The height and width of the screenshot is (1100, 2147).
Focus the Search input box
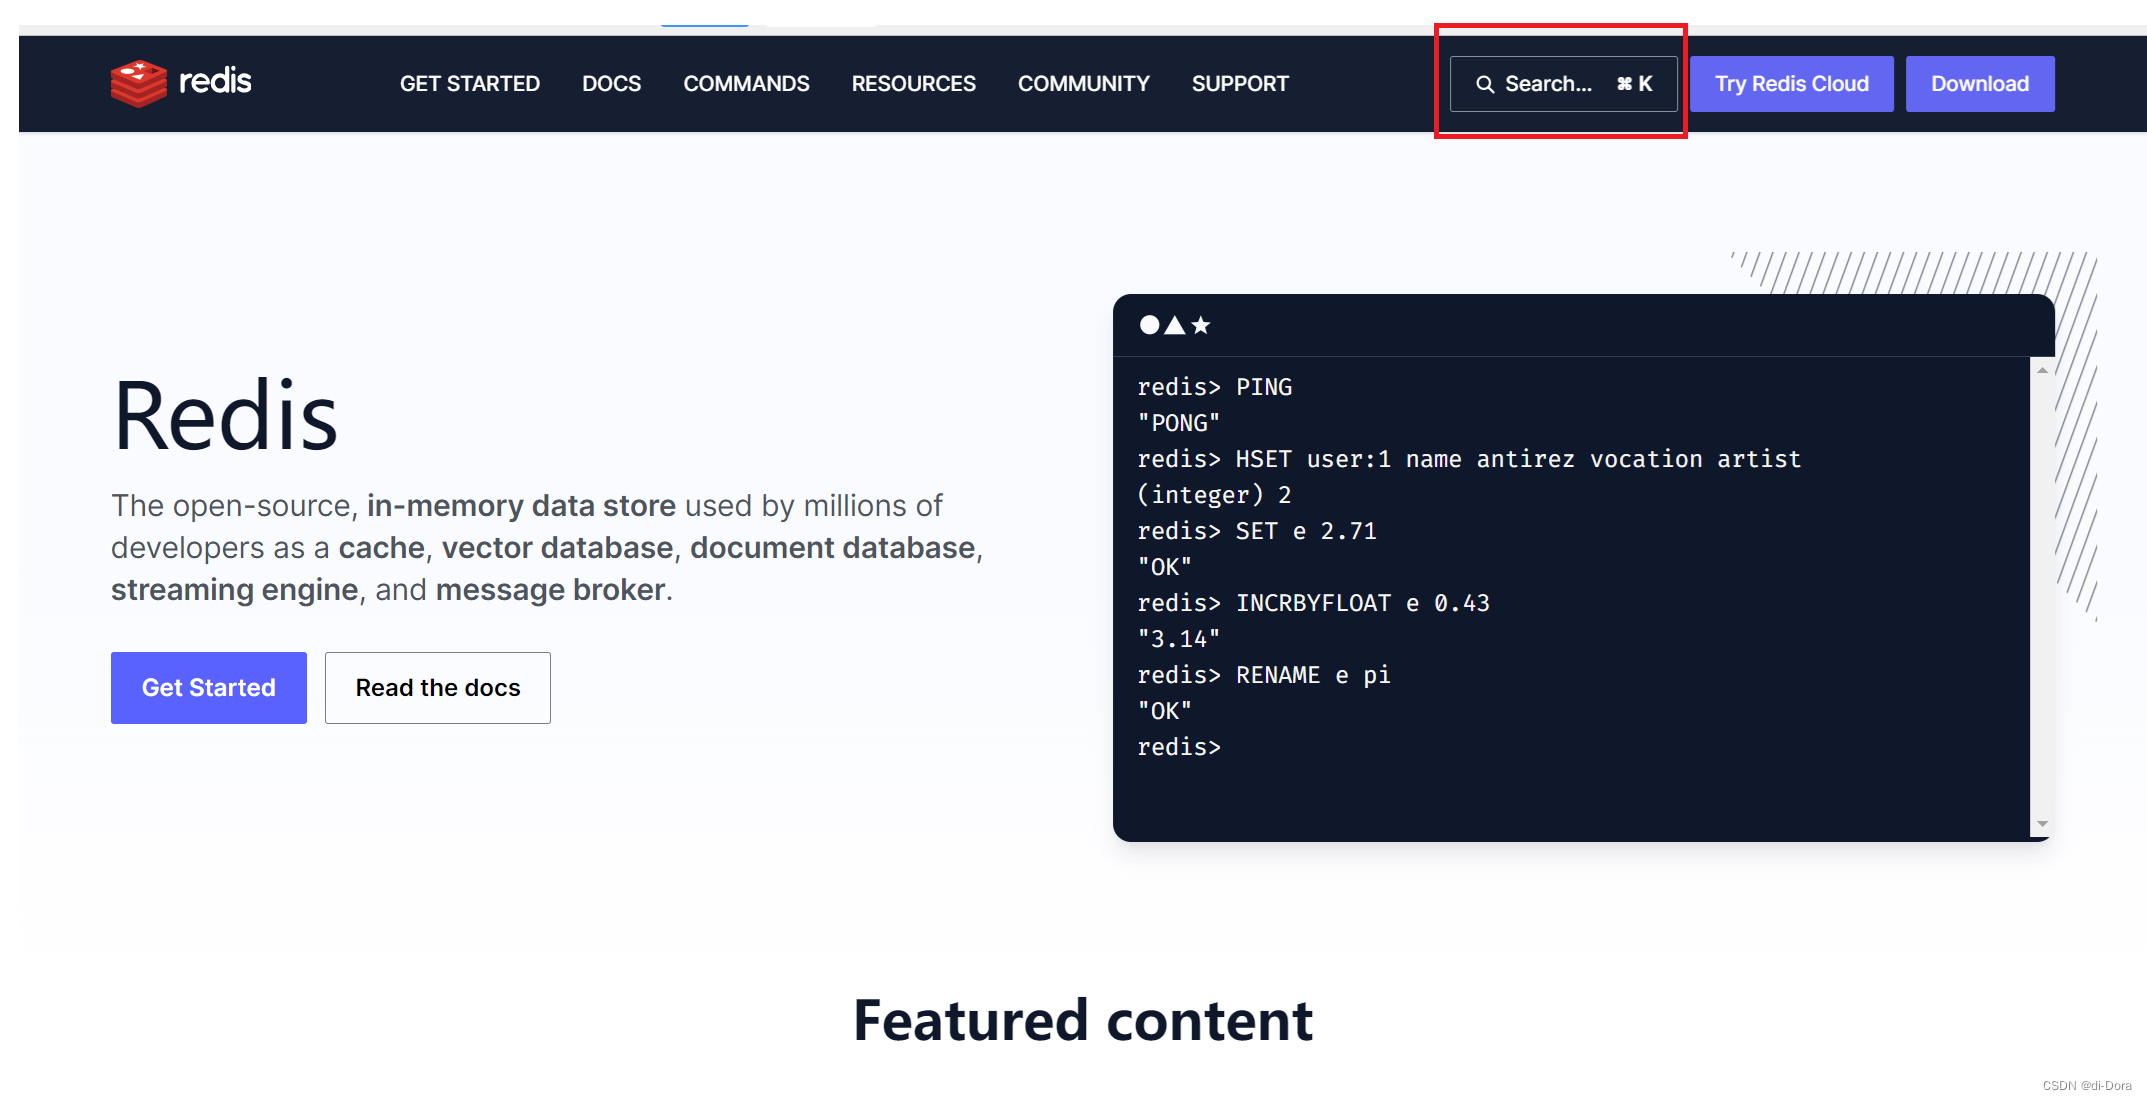(x=1549, y=84)
